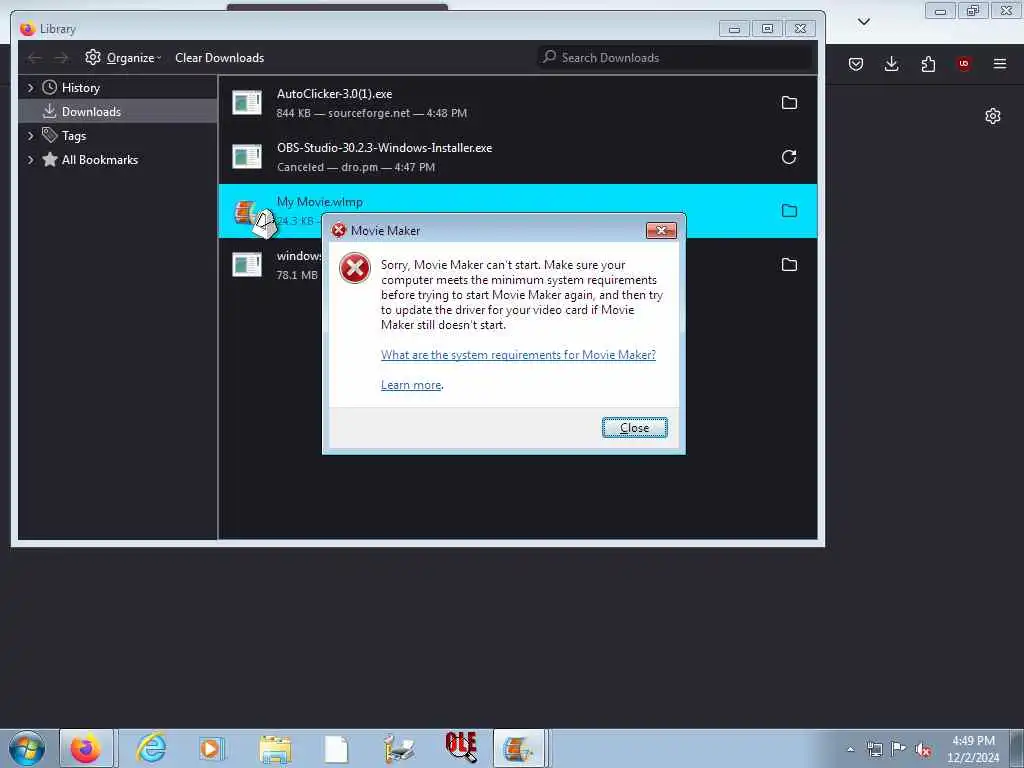Select the AutoClicker-3.0(1).exe download entry
Image resolution: width=1024 pixels, height=768 pixels.
coord(517,103)
